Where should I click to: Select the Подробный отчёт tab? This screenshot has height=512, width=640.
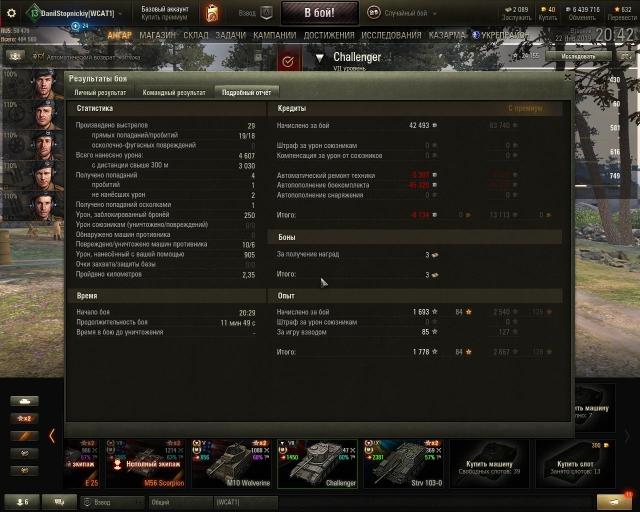pos(247,93)
